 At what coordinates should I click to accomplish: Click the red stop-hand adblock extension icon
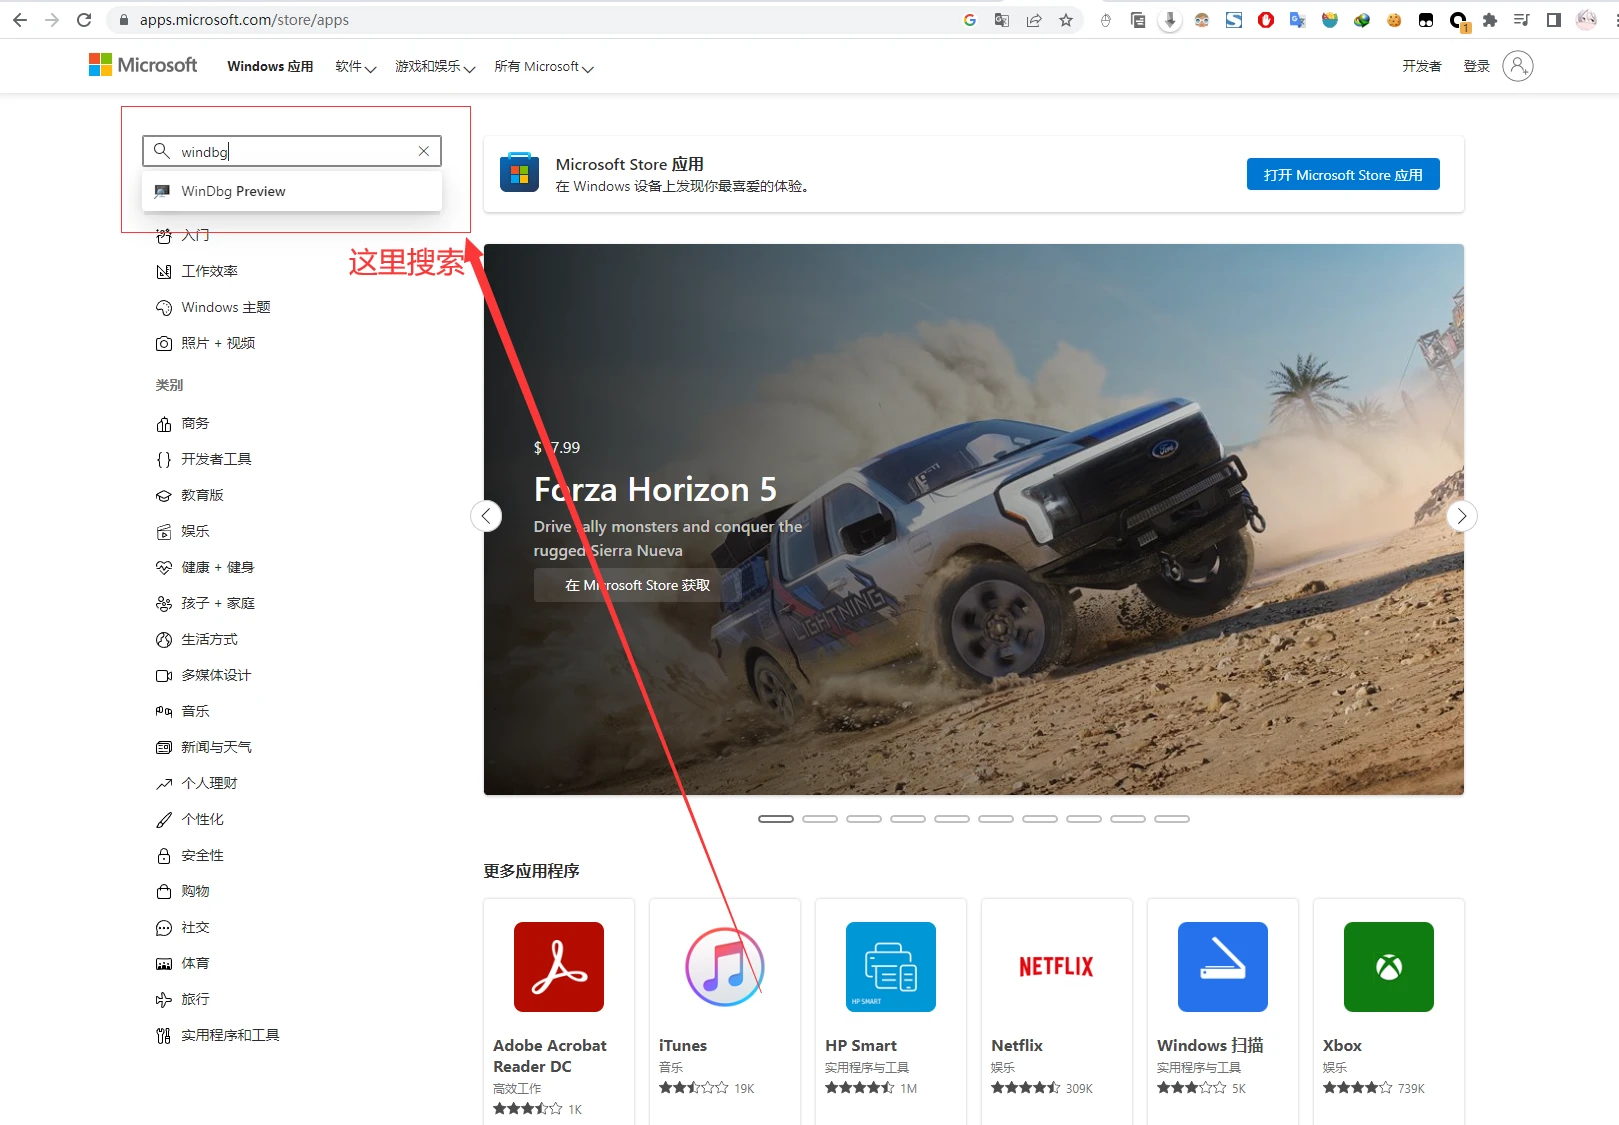tap(1266, 20)
